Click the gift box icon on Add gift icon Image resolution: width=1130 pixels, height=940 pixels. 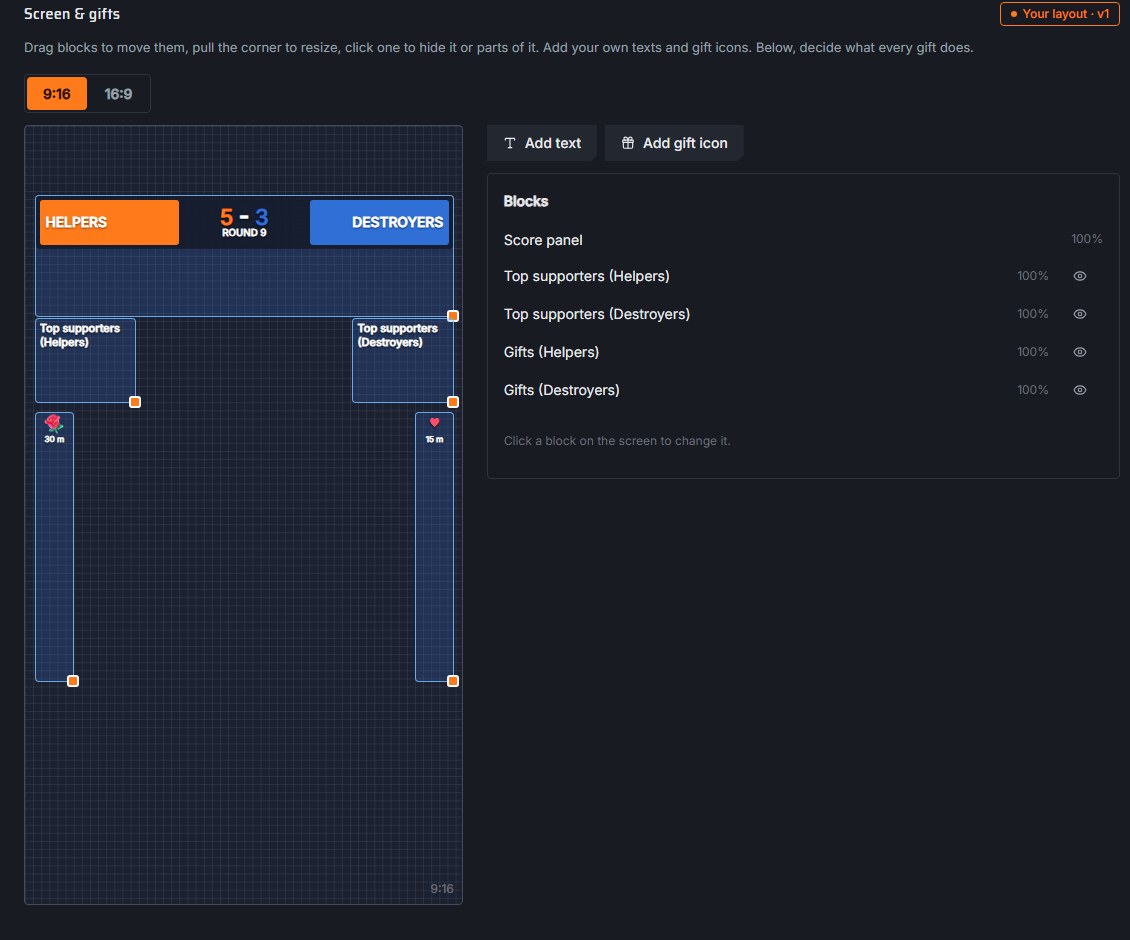click(x=628, y=143)
